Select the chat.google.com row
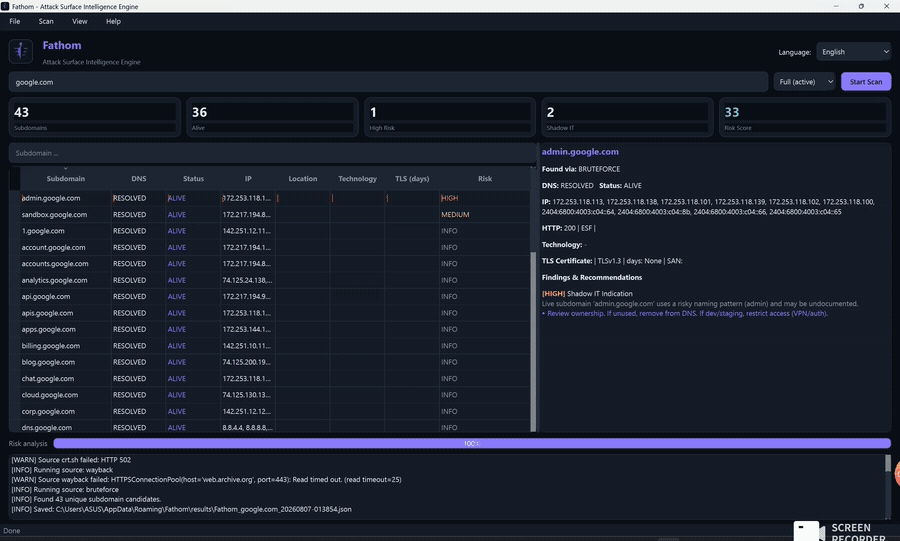900x541 pixels. tap(275, 379)
